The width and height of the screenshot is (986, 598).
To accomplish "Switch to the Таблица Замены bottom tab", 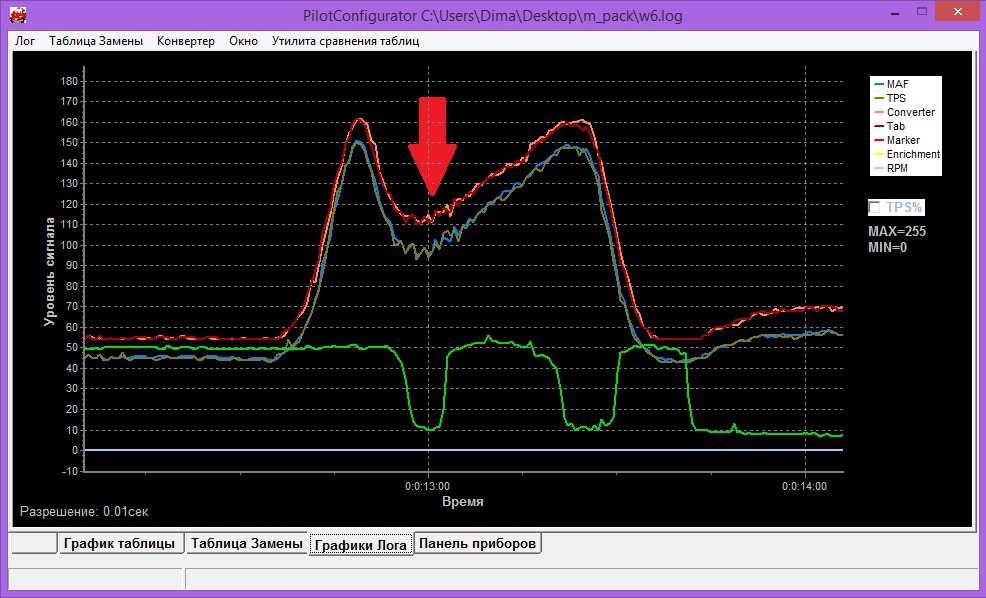I will click(246, 543).
